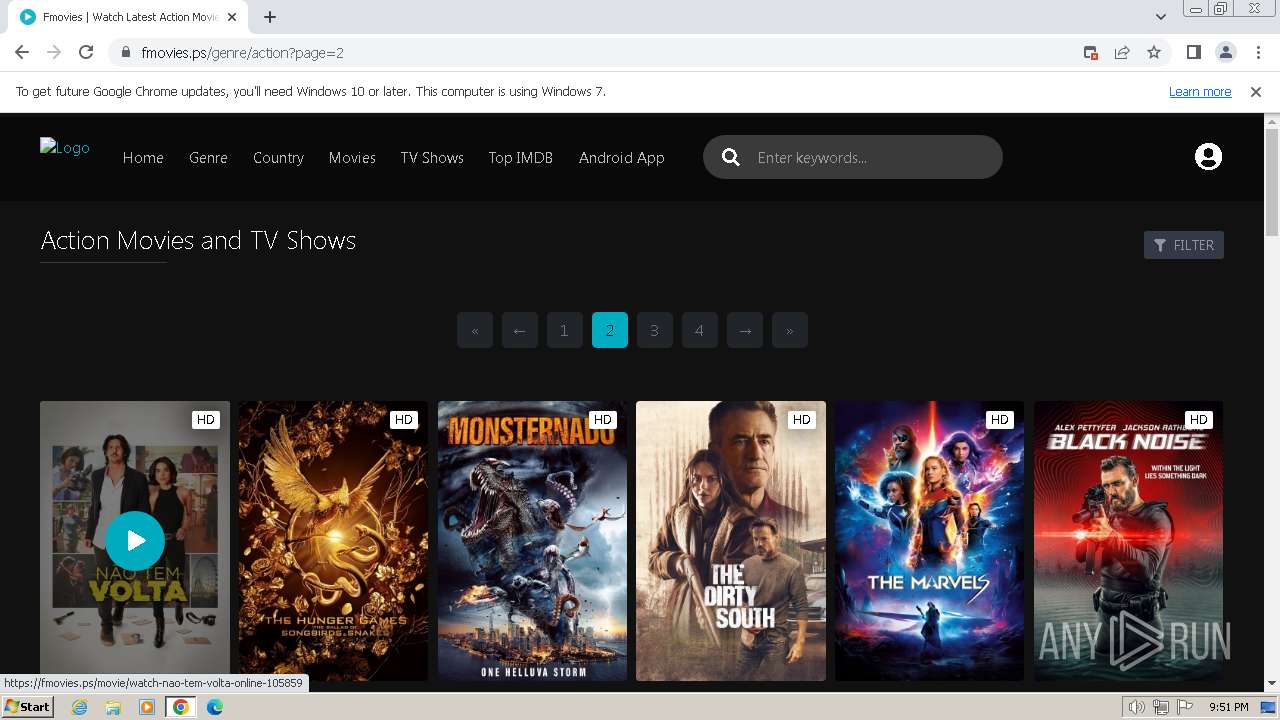Expand the Country menu

click(278, 157)
